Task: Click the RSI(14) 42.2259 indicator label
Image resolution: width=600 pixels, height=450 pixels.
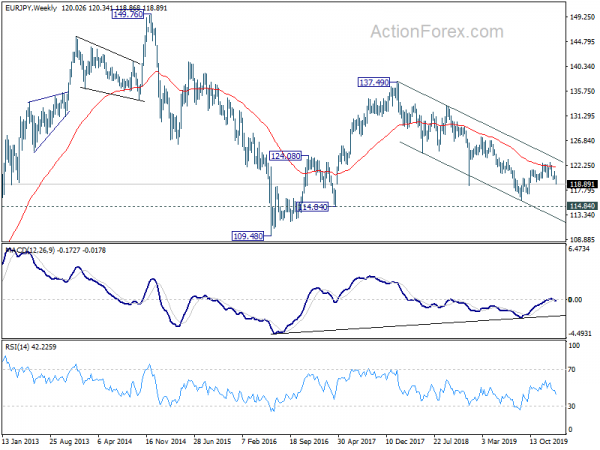Action: coord(31,347)
